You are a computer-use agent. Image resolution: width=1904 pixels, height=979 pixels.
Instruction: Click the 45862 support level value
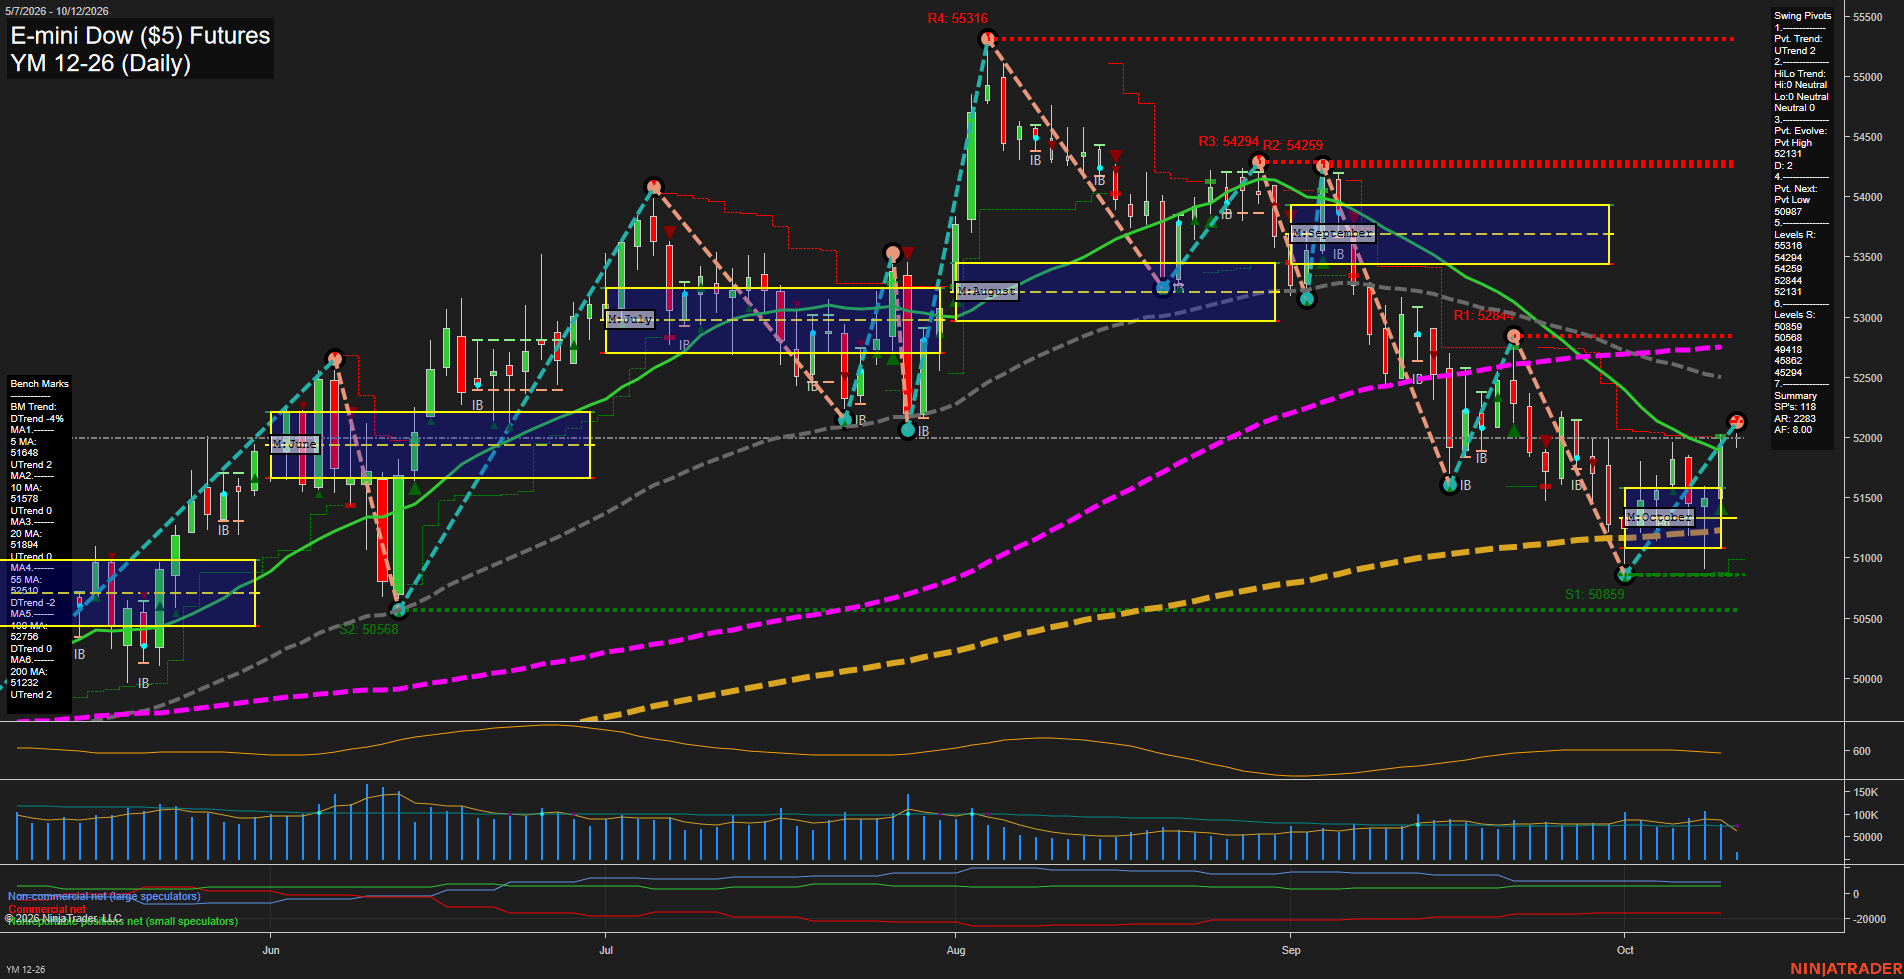pyautogui.click(x=1788, y=361)
